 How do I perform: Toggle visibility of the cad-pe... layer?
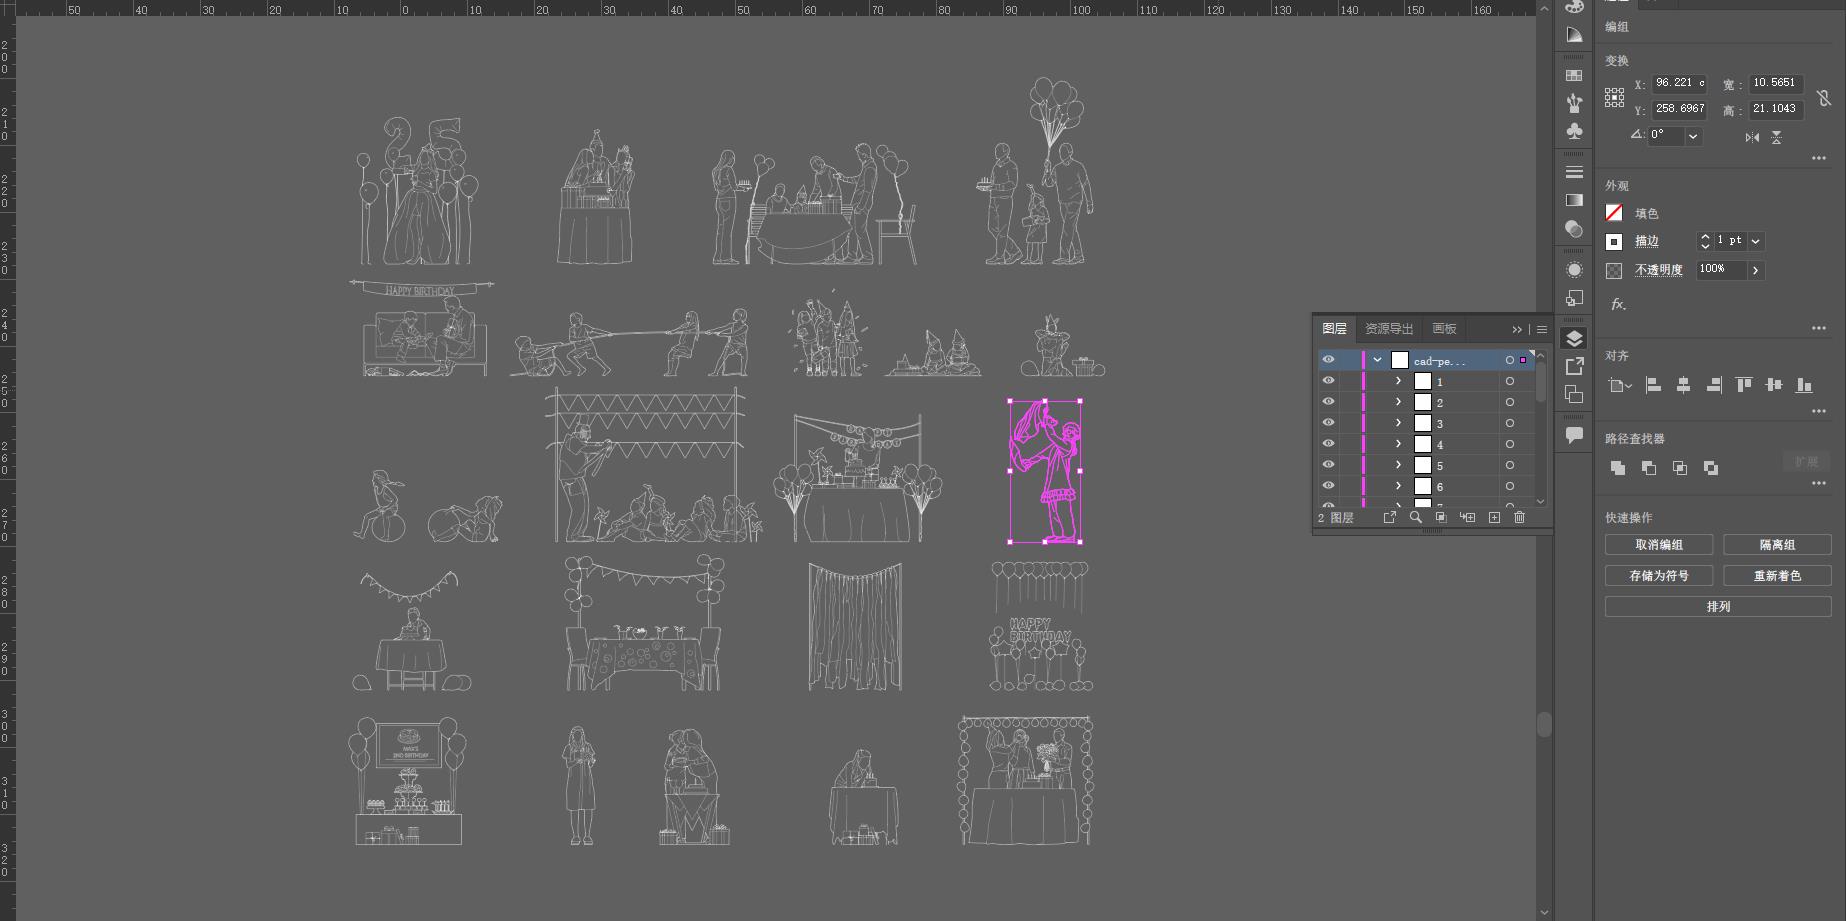click(x=1328, y=360)
